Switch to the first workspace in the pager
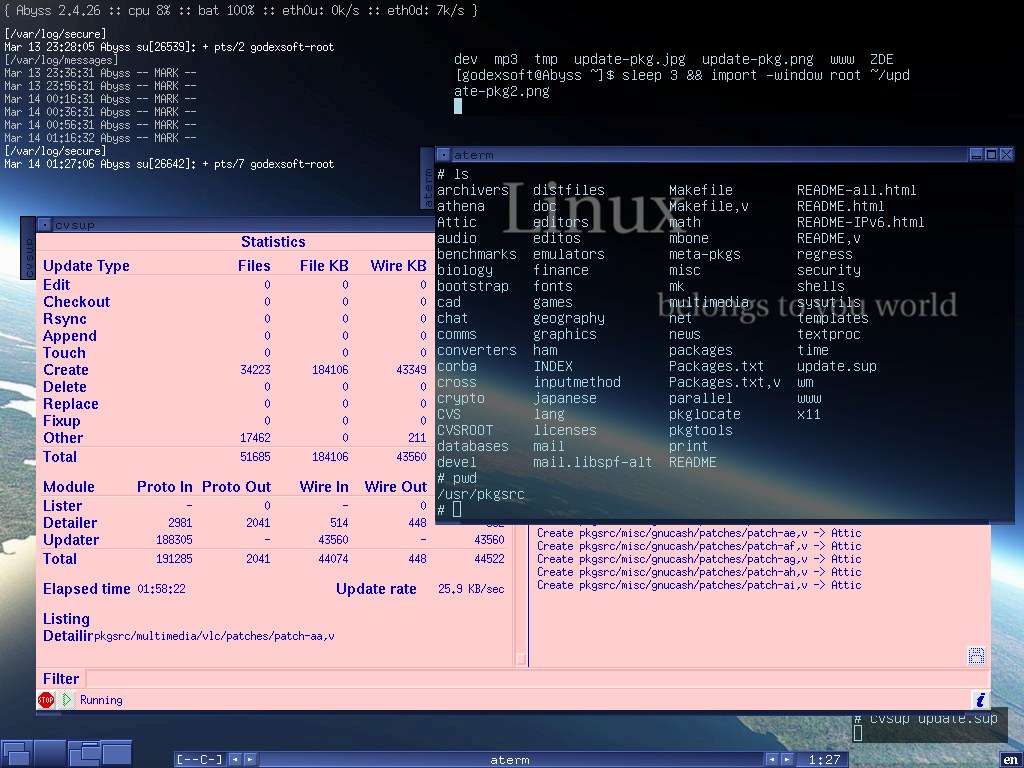This screenshot has height=768, width=1024. (x=16, y=754)
